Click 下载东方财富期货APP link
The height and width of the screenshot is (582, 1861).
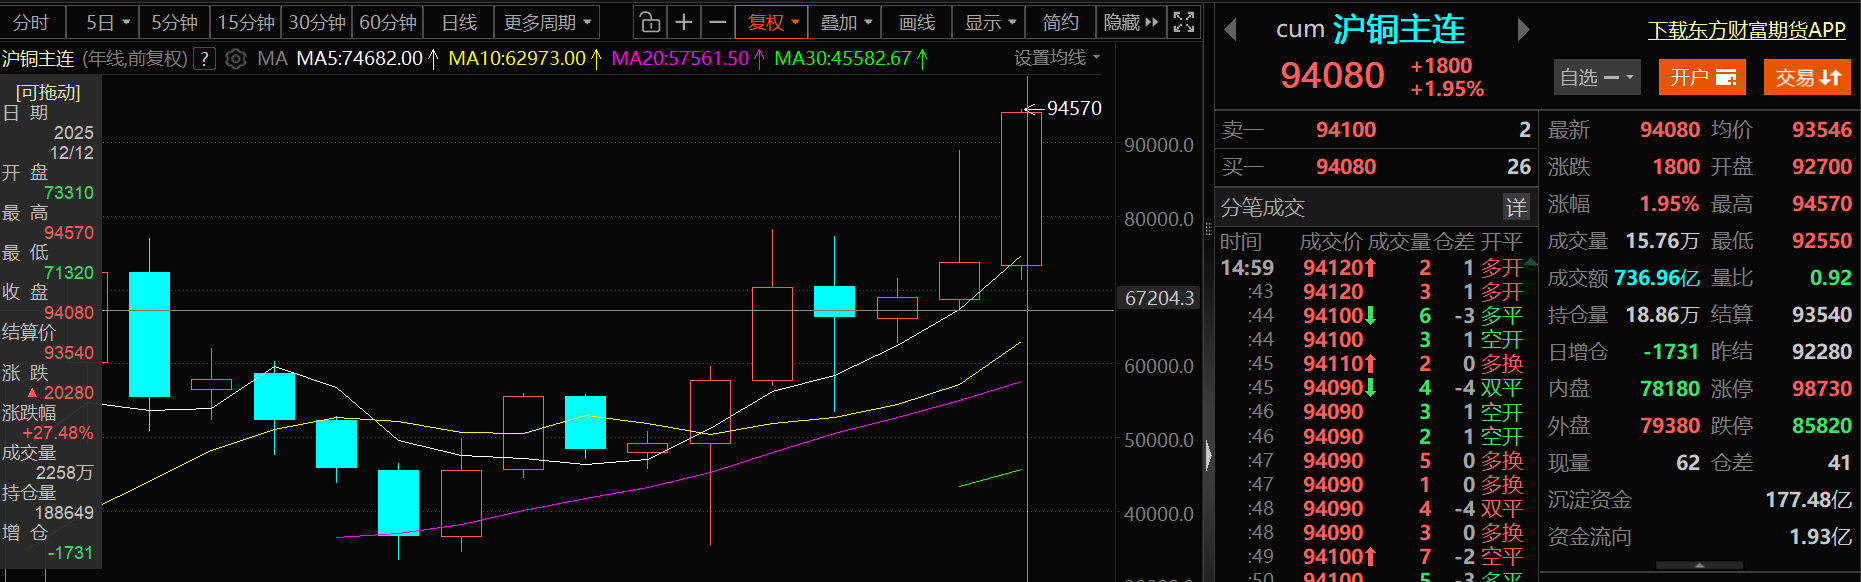tap(1746, 30)
